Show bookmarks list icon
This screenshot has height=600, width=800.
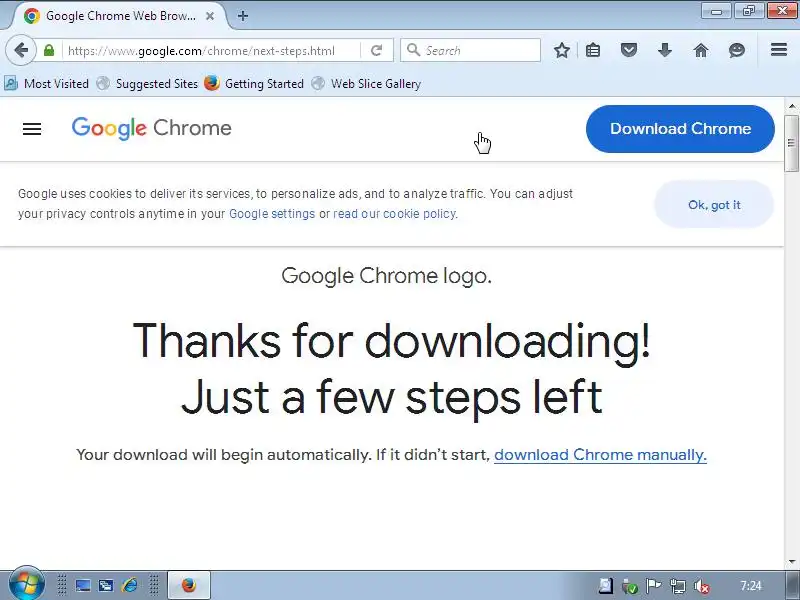pos(593,50)
